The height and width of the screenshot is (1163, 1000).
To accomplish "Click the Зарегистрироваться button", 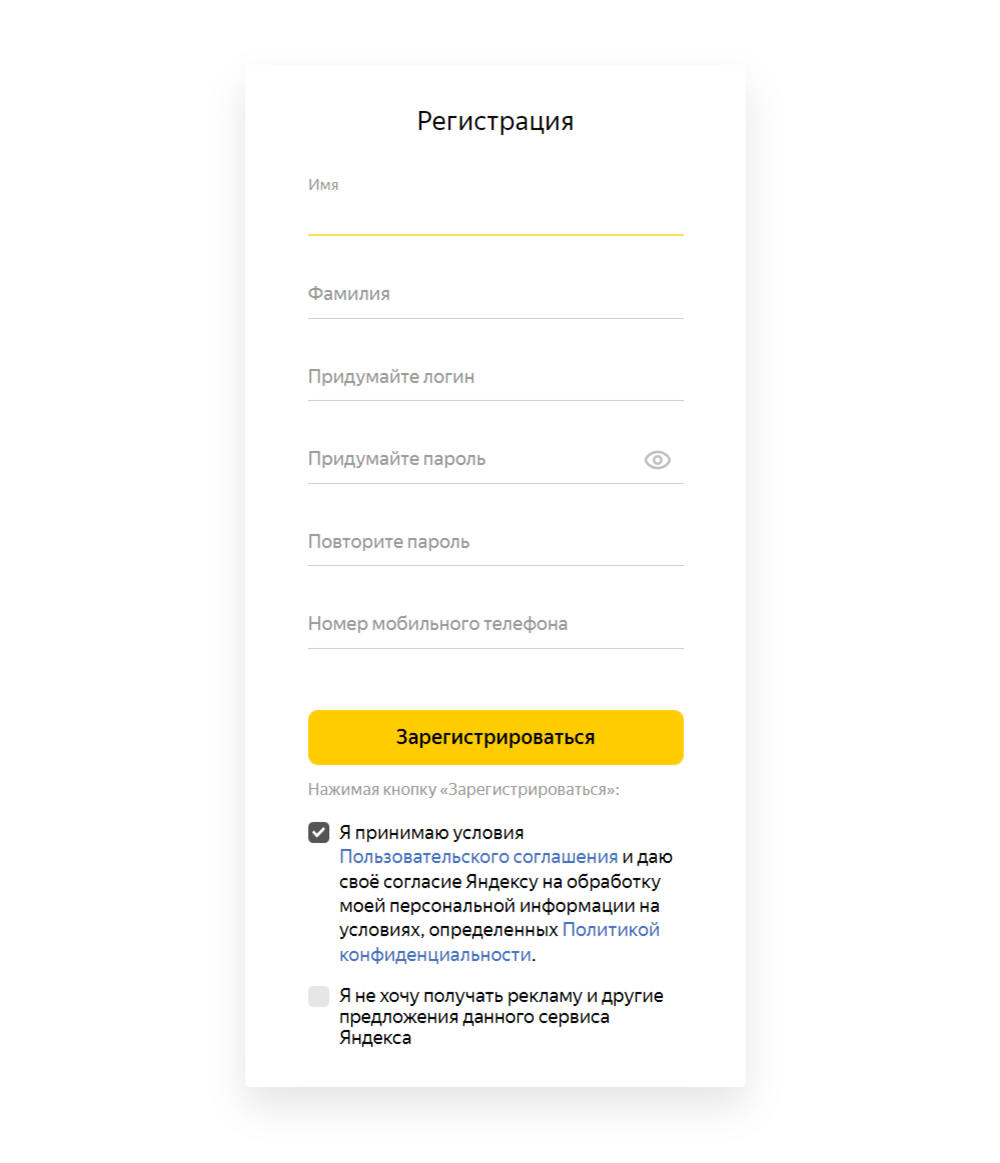I will point(495,738).
